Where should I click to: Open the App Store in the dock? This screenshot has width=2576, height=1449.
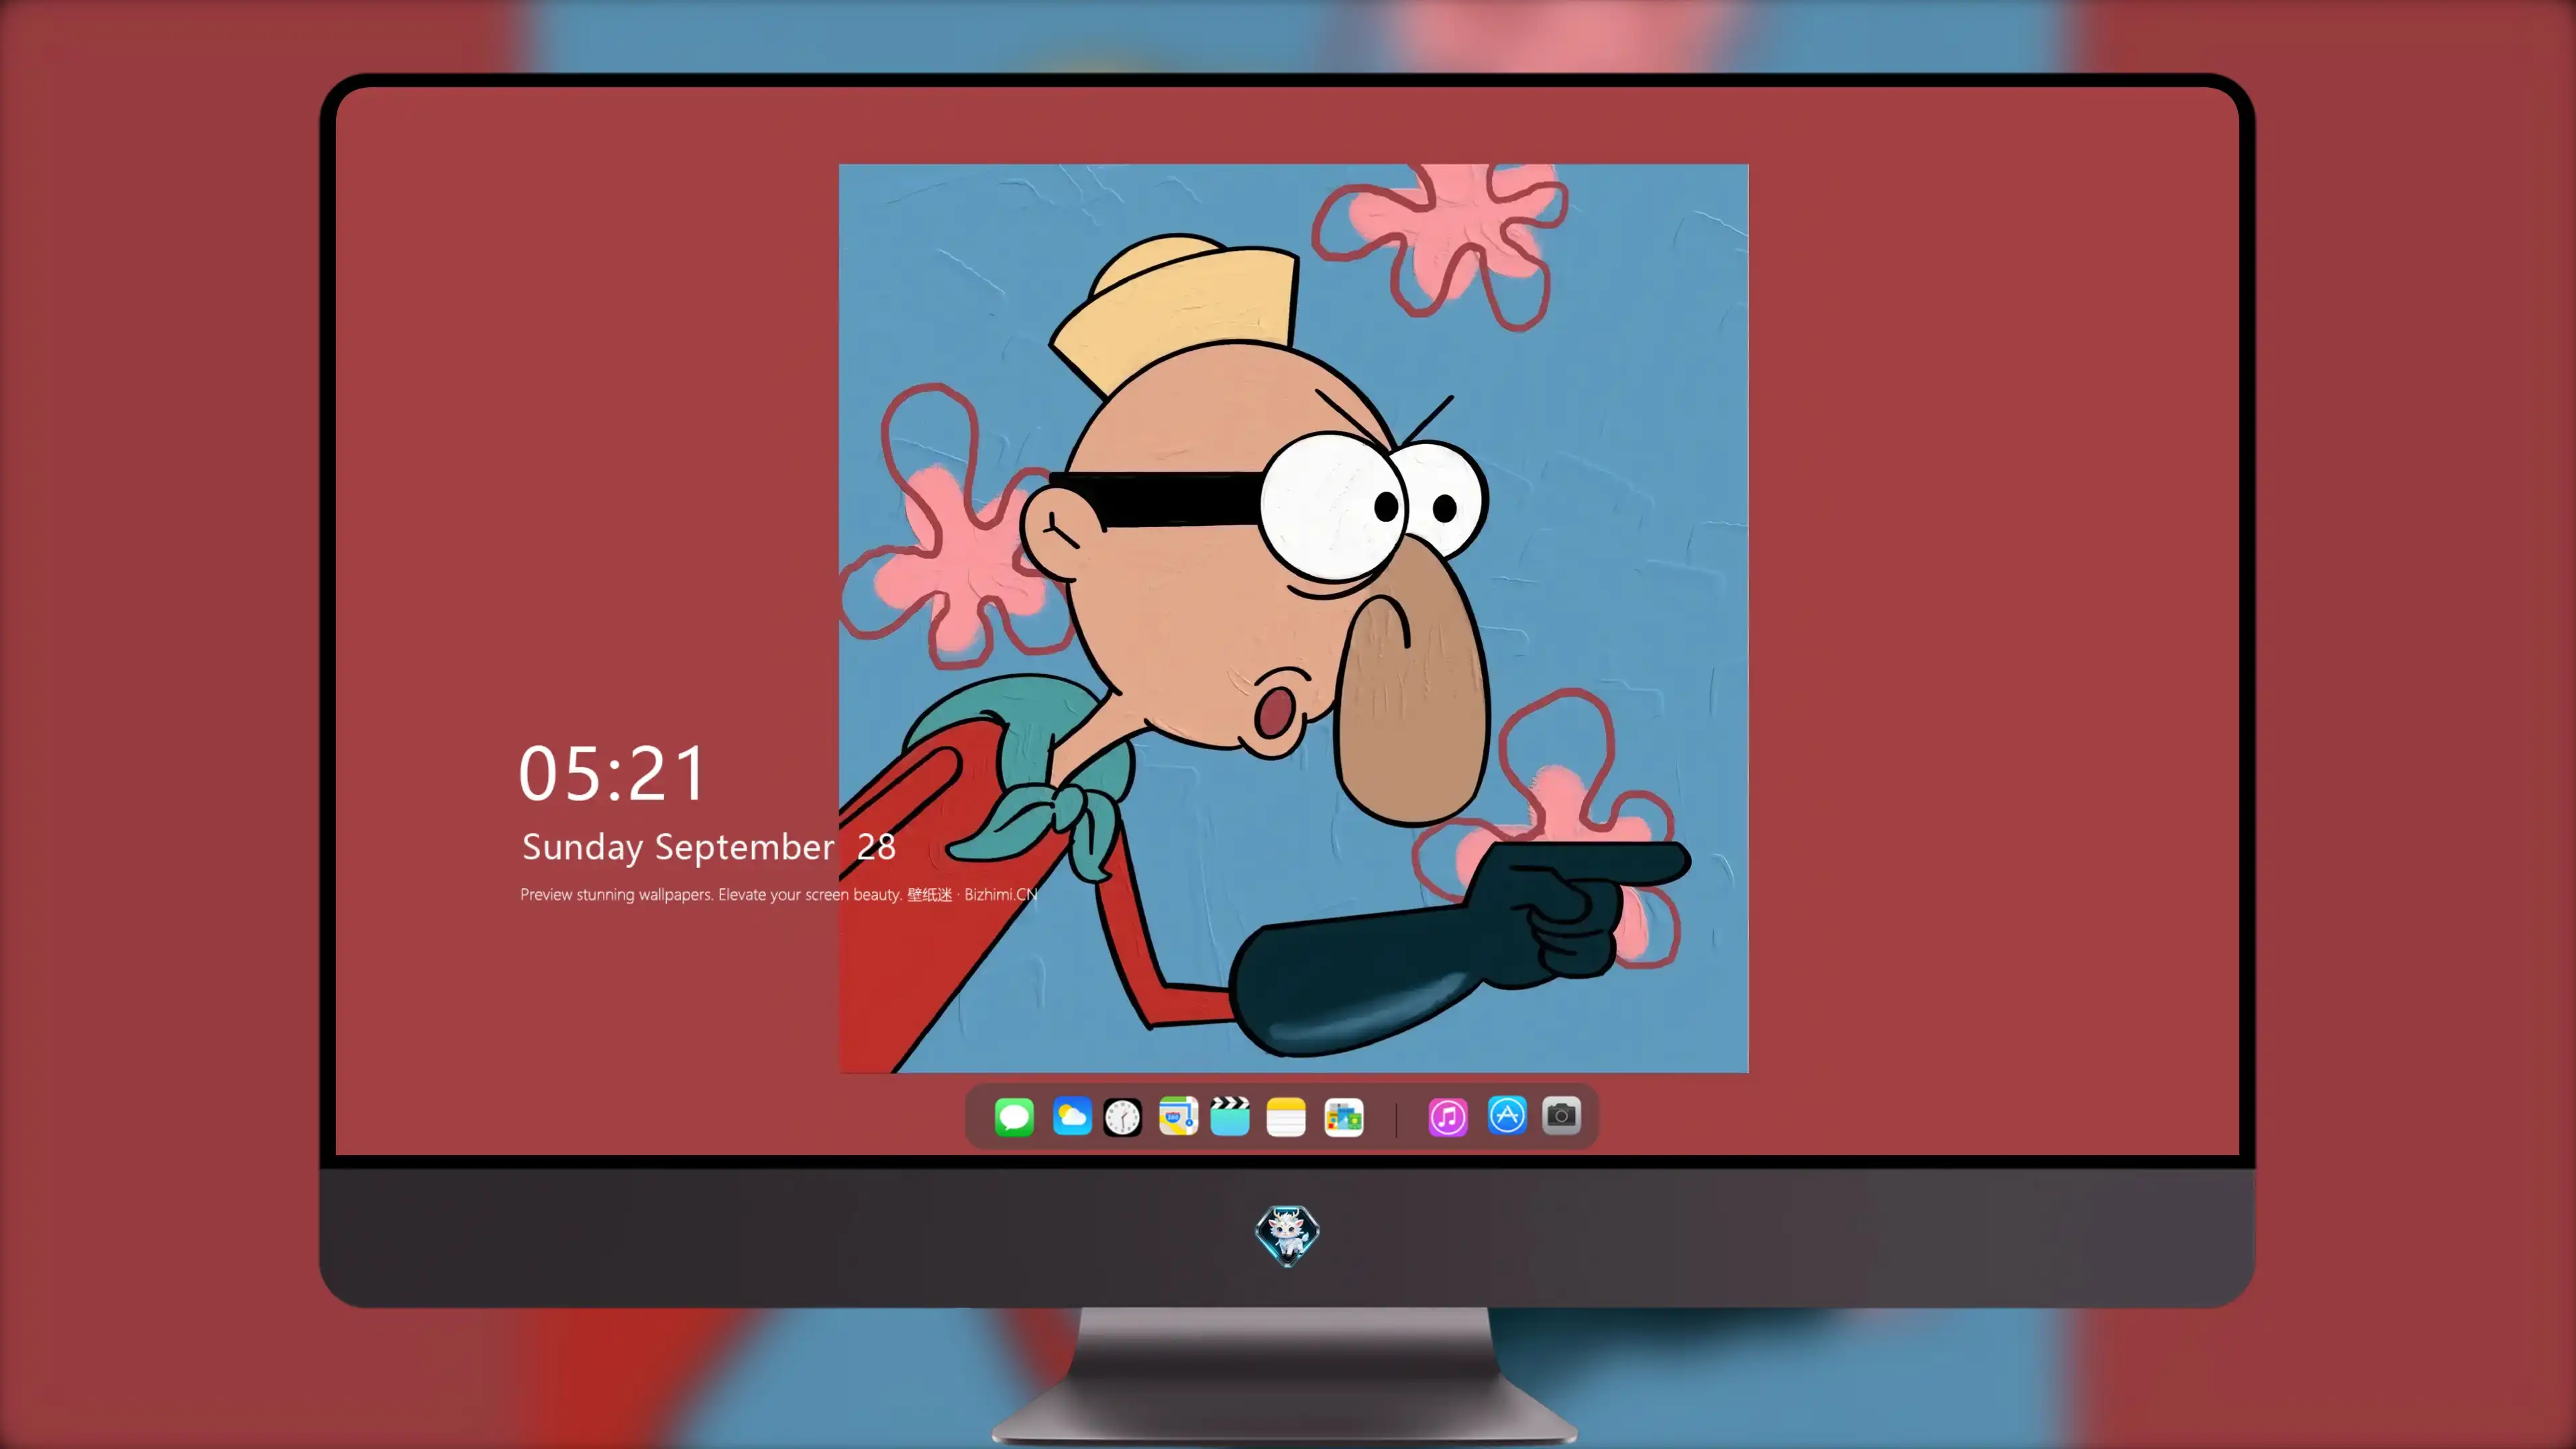click(x=1507, y=1116)
